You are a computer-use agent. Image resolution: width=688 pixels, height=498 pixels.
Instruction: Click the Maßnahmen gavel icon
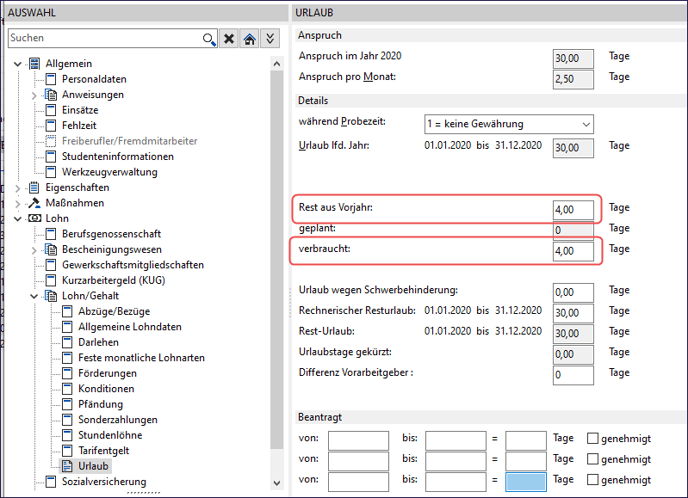coord(34,203)
